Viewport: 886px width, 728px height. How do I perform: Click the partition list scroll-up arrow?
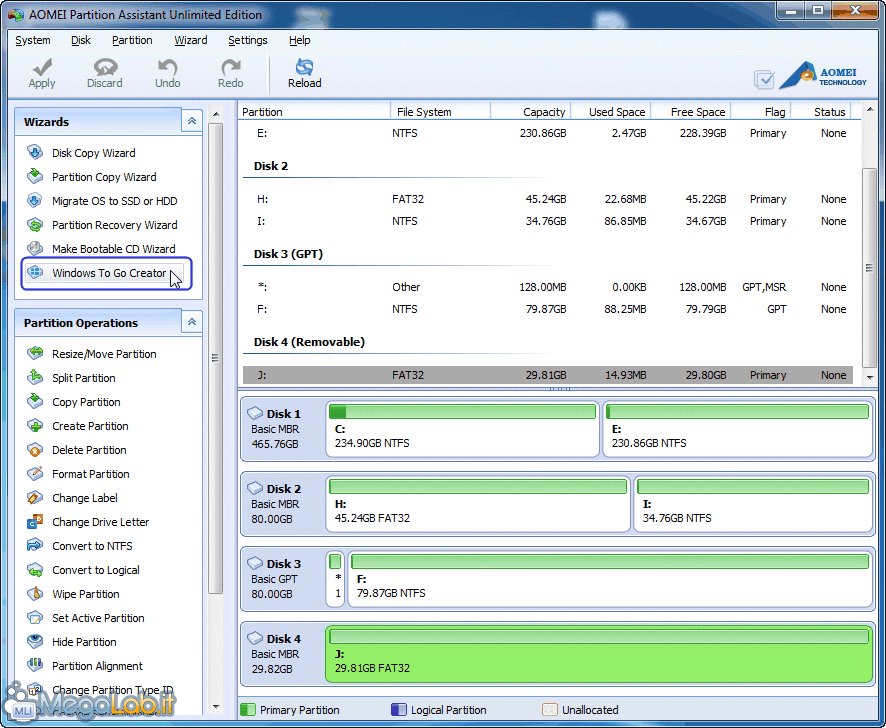[x=869, y=111]
